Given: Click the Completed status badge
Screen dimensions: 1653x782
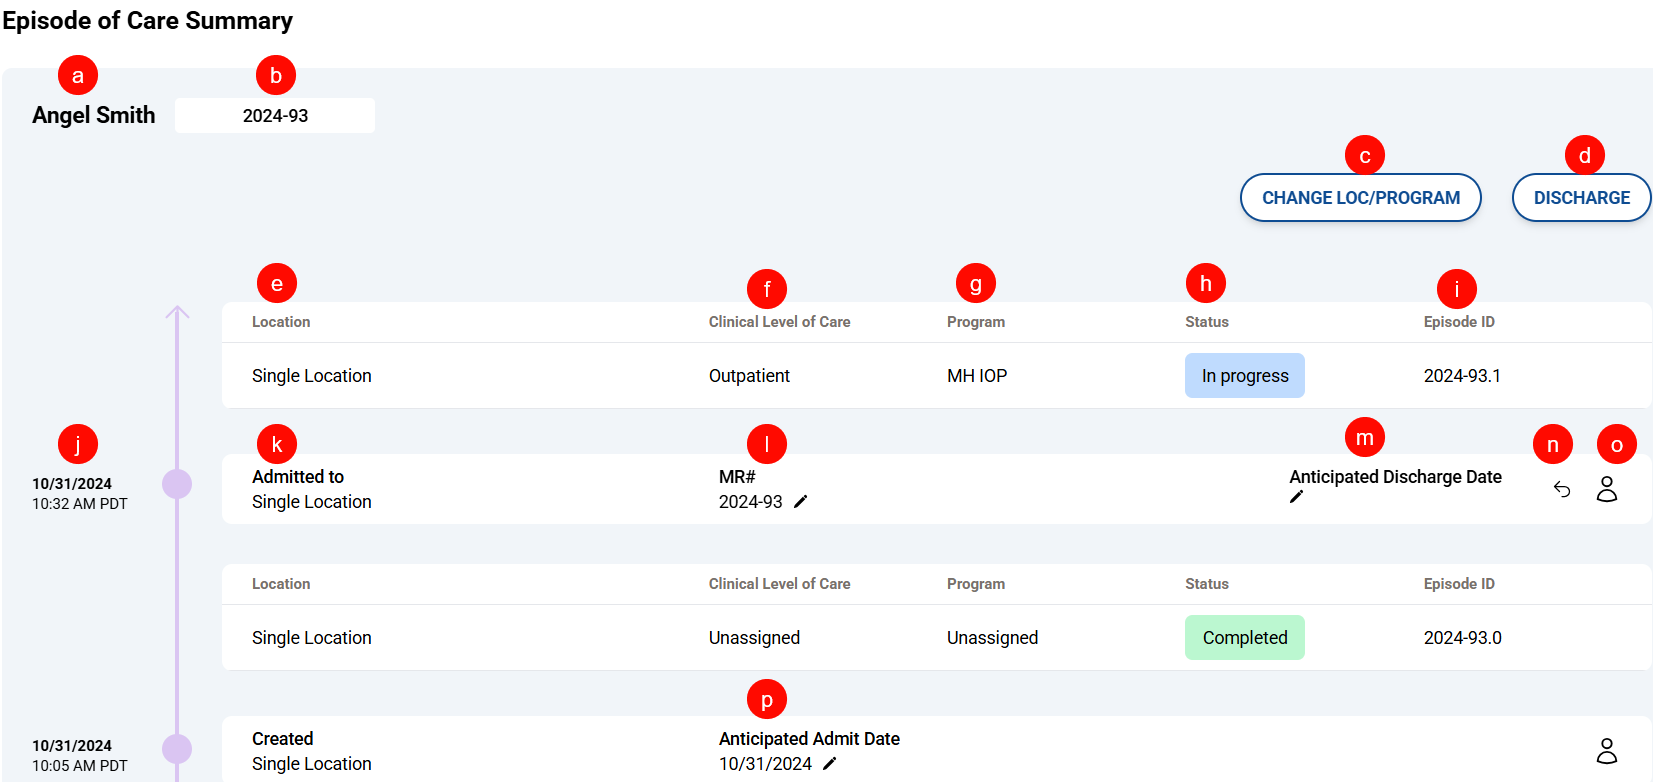Looking at the screenshot, I should 1244,638.
